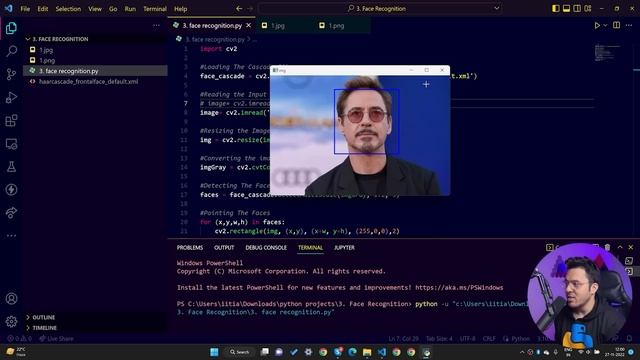This screenshot has width=640, height=360.
Task: Click the Ln 7, Col 29 status entry
Action: click(x=404, y=339)
